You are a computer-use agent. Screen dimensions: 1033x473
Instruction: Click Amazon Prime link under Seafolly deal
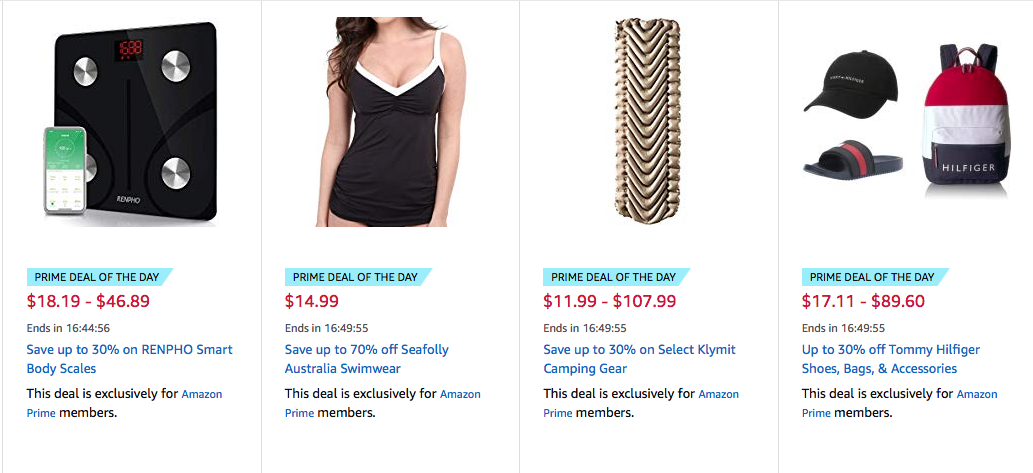[460, 394]
